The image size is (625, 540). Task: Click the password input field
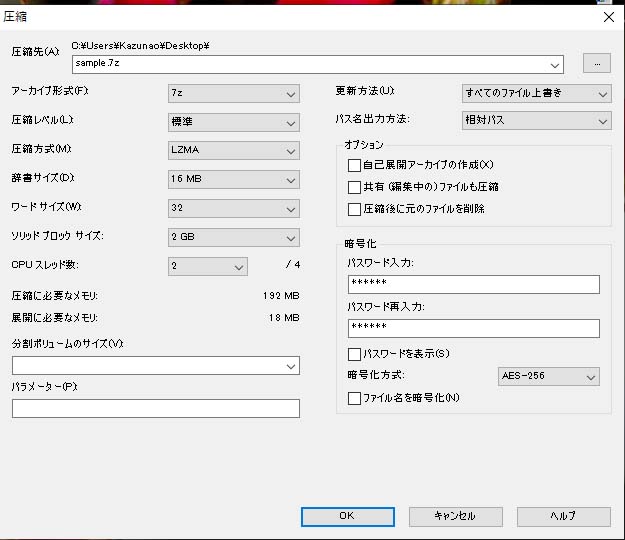pos(473,285)
